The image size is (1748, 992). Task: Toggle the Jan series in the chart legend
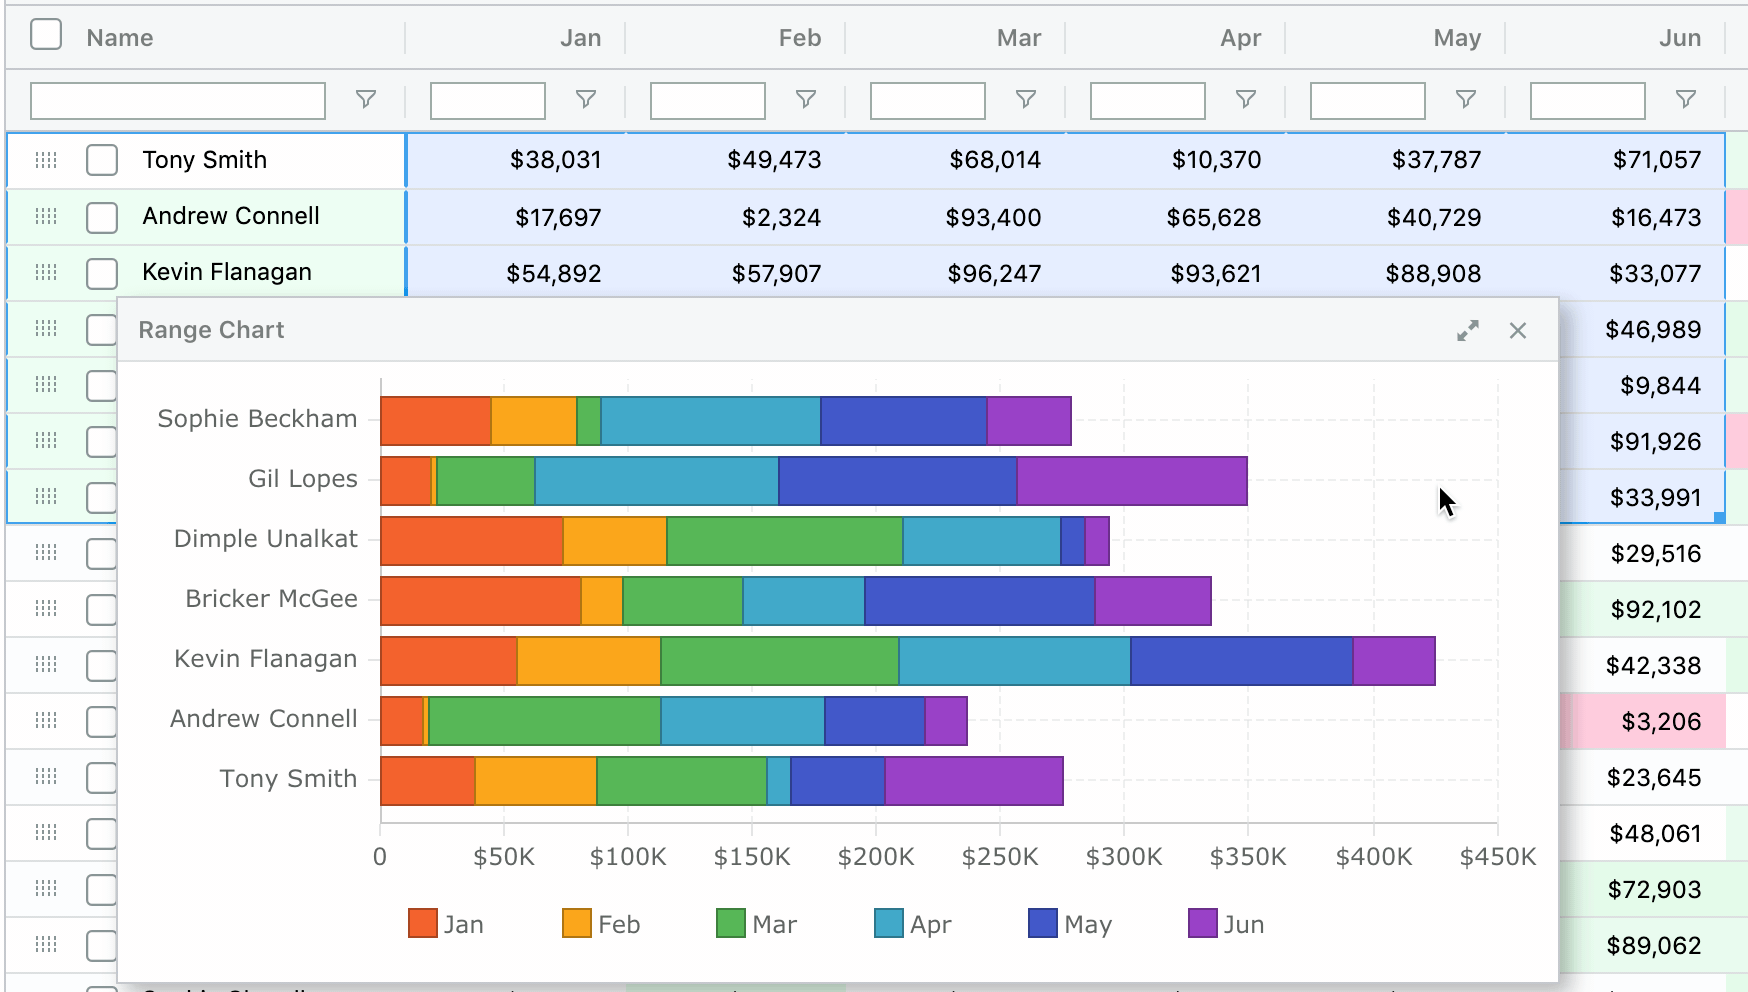point(446,924)
